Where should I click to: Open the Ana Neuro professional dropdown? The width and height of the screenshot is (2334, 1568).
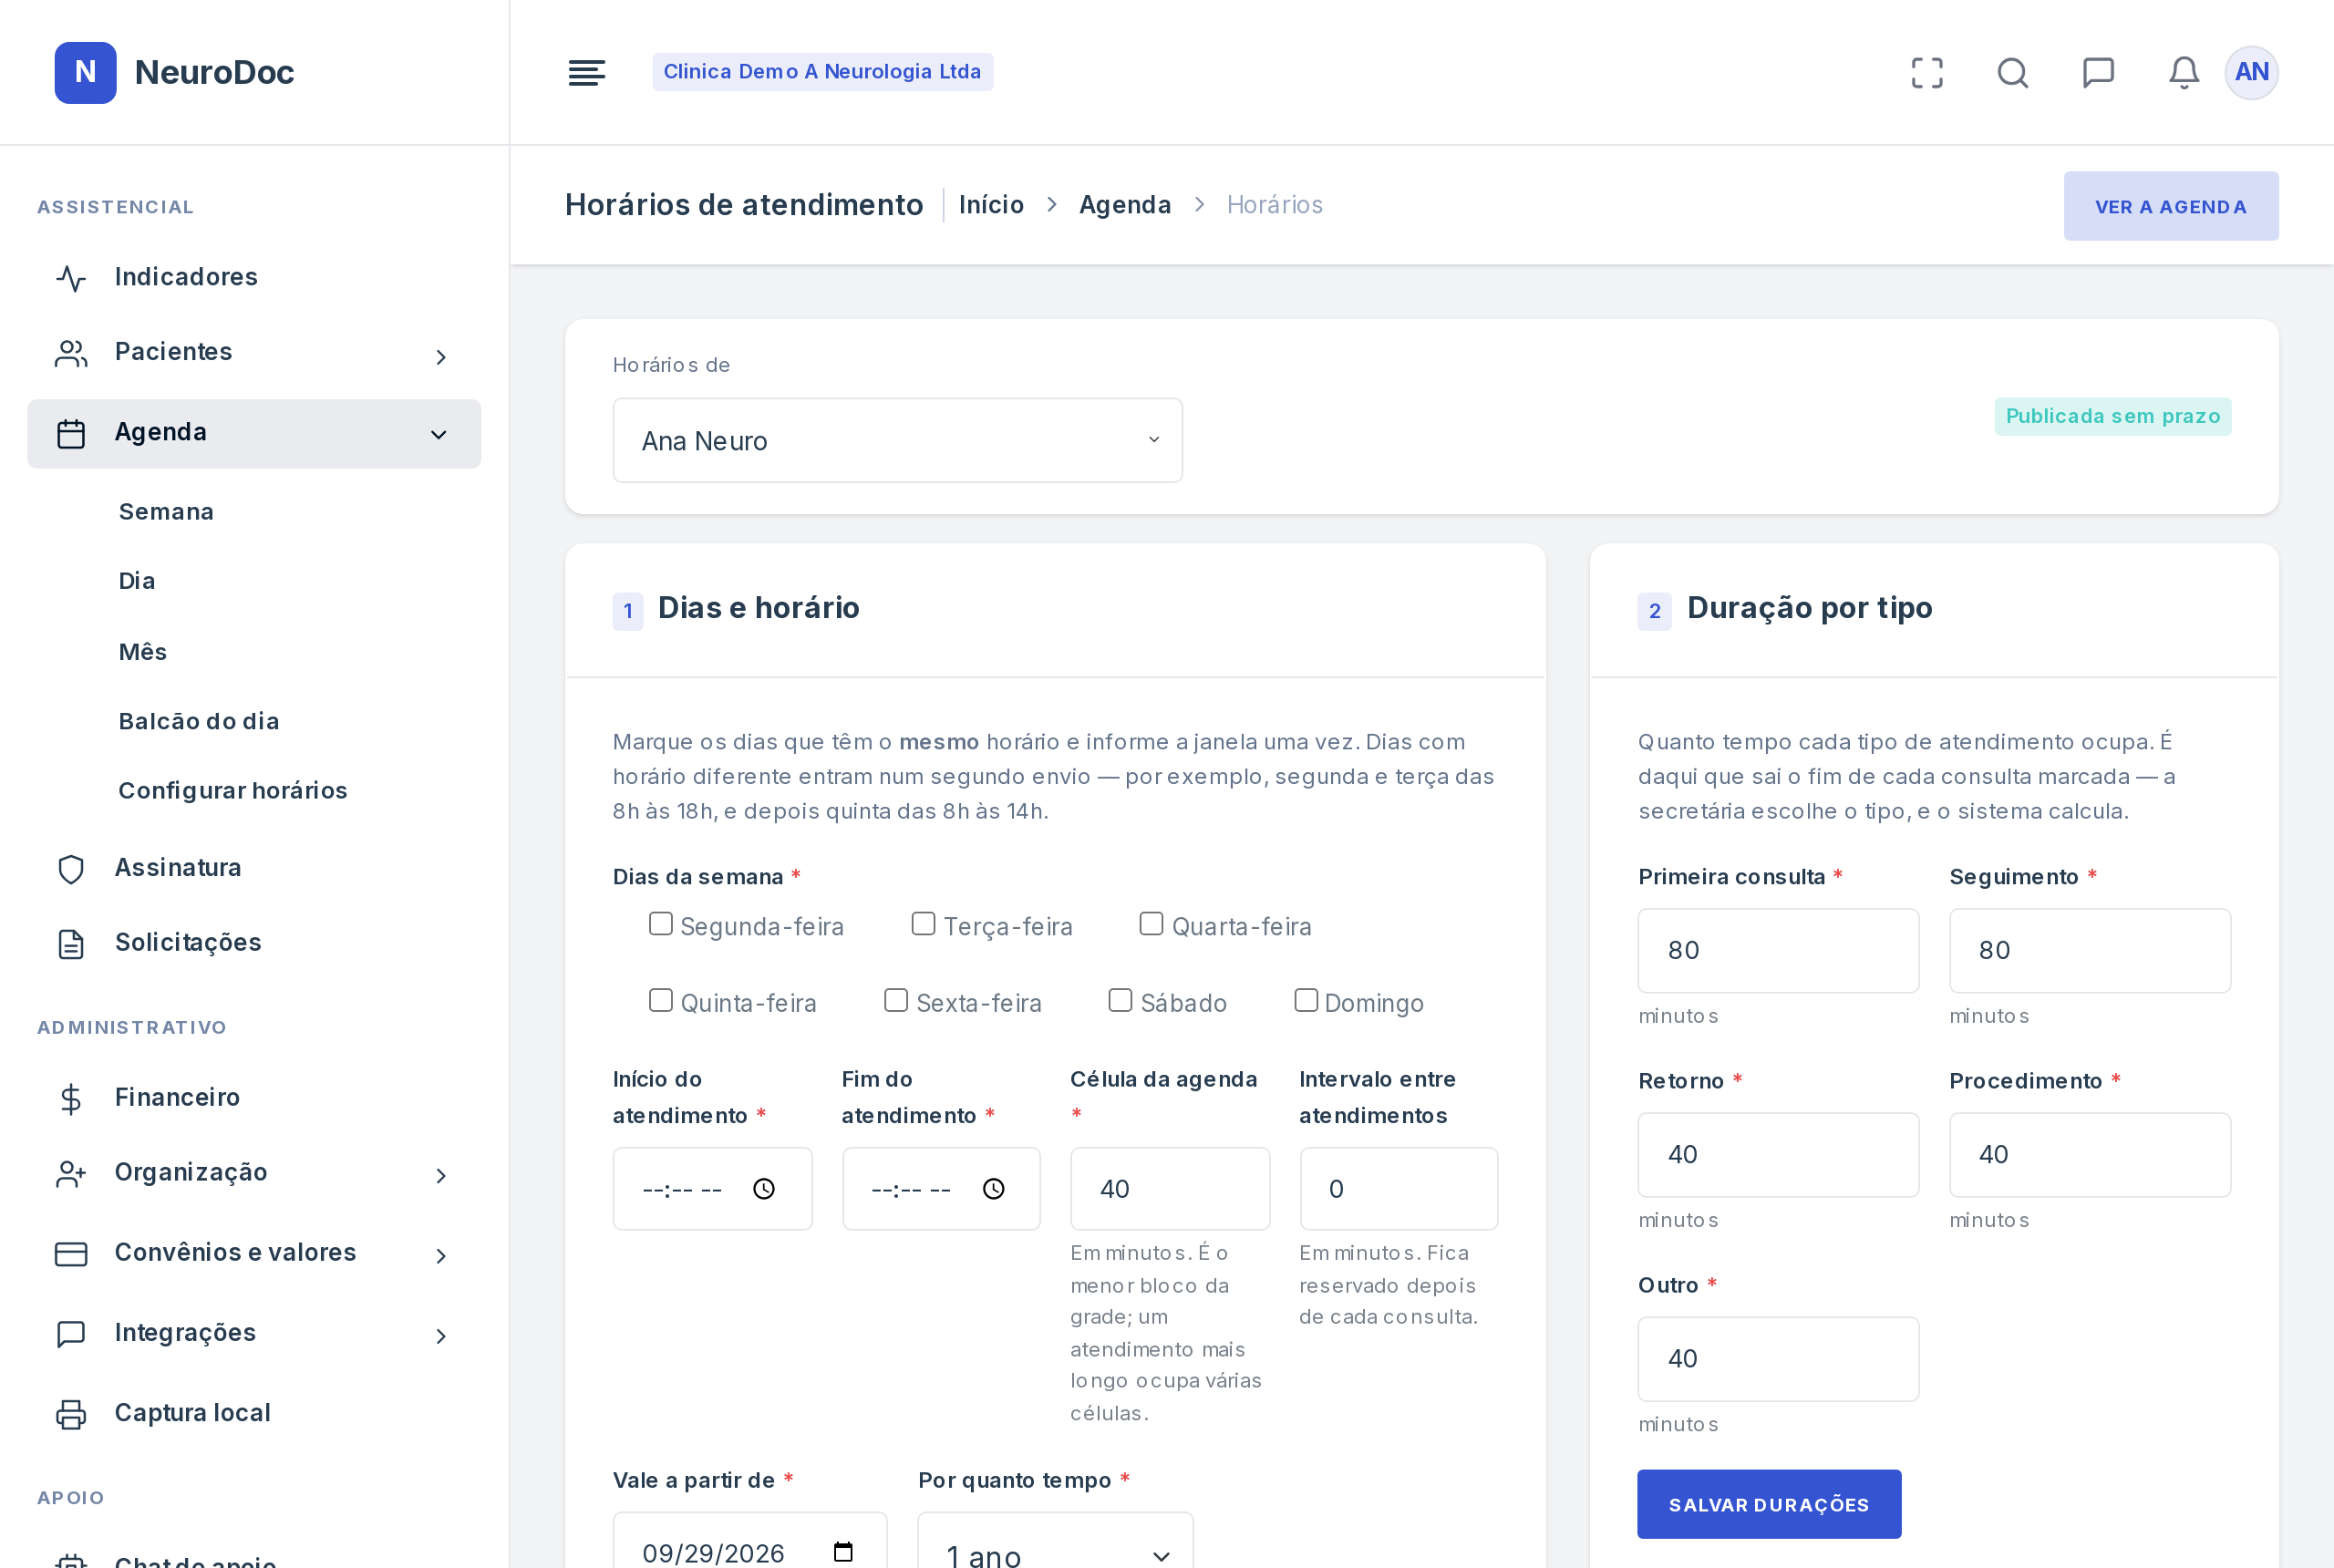pyautogui.click(x=896, y=440)
